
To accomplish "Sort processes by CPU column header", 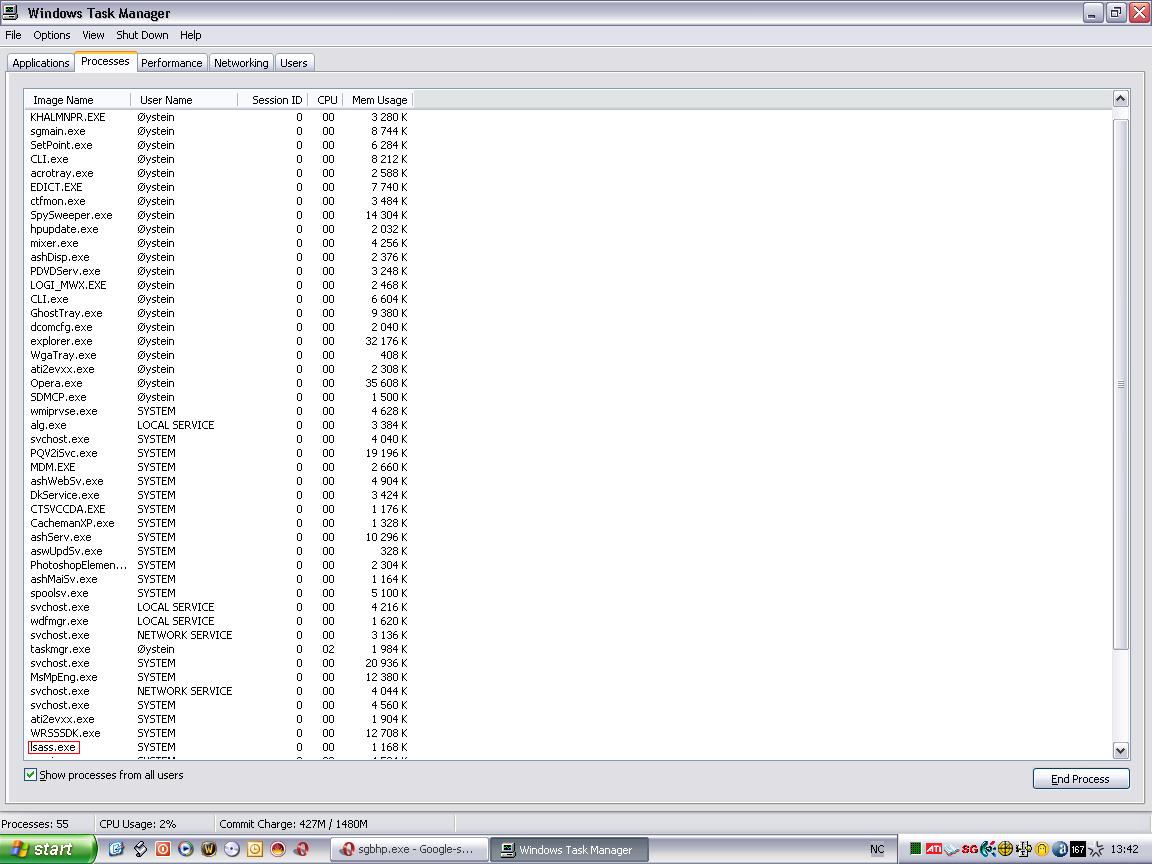I will point(325,100).
